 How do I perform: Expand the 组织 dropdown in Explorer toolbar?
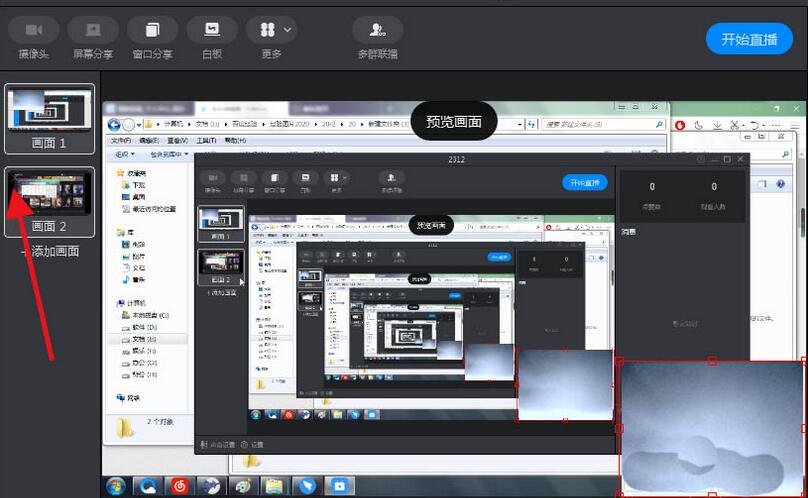pyautogui.click(x=124, y=155)
